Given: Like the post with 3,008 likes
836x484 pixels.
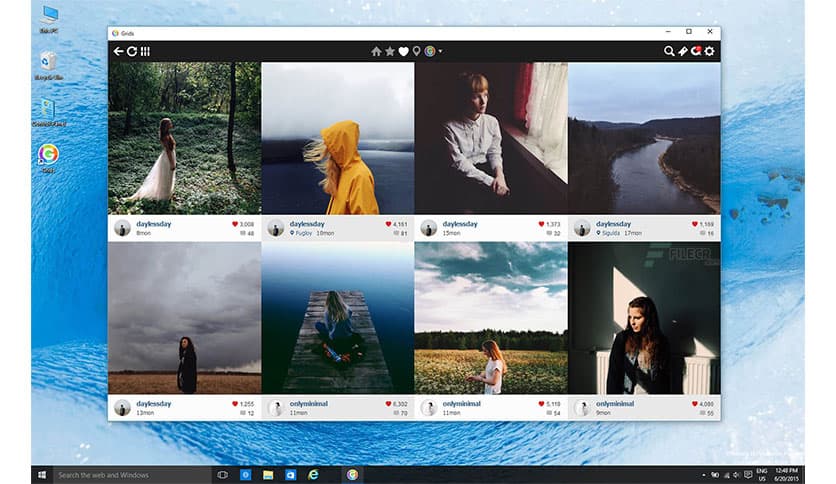Looking at the screenshot, I should pos(235,224).
